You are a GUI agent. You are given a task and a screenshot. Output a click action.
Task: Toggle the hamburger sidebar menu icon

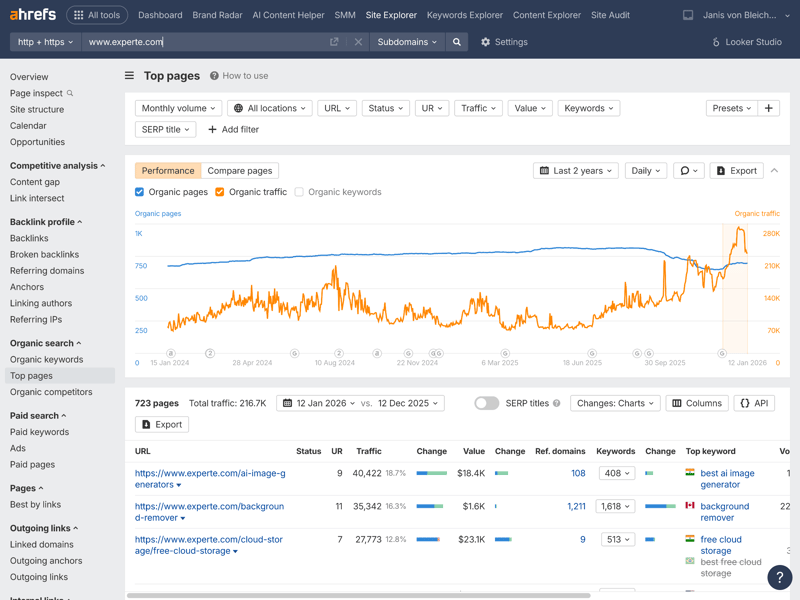point(129,76)
